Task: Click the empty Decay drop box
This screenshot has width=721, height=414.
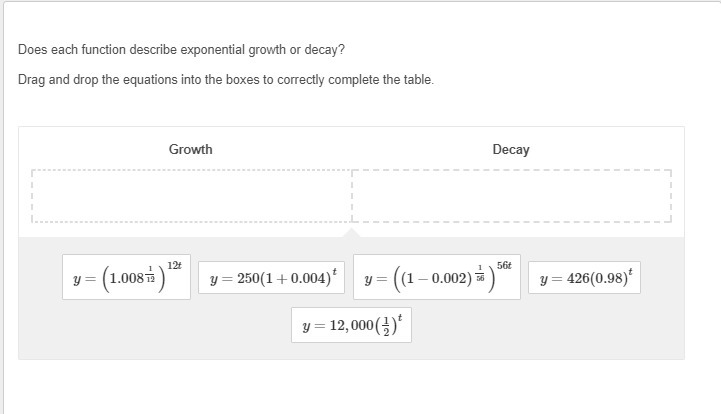Action: 511,195
